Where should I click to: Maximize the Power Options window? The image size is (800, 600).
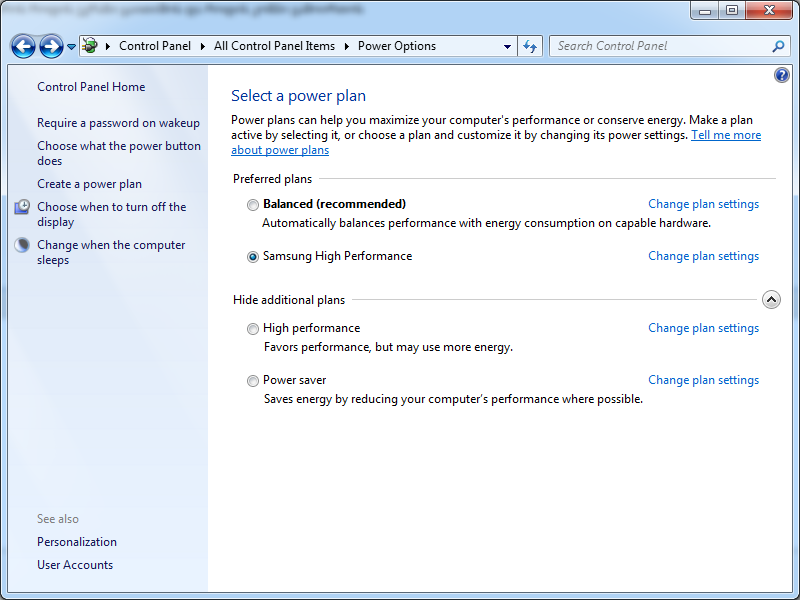coord(732,11)
